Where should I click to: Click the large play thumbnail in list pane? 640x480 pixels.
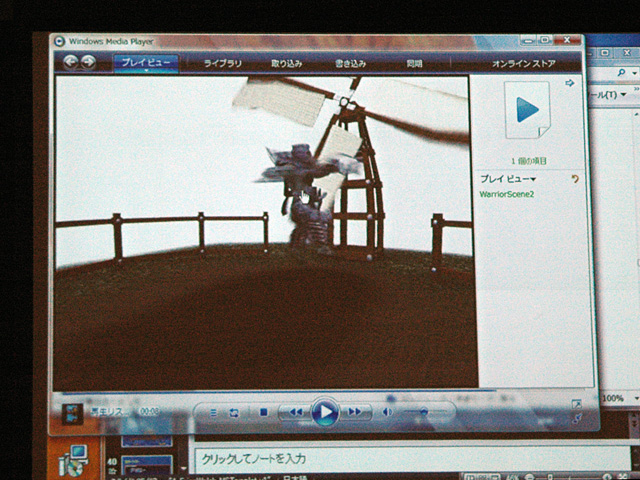526,110
